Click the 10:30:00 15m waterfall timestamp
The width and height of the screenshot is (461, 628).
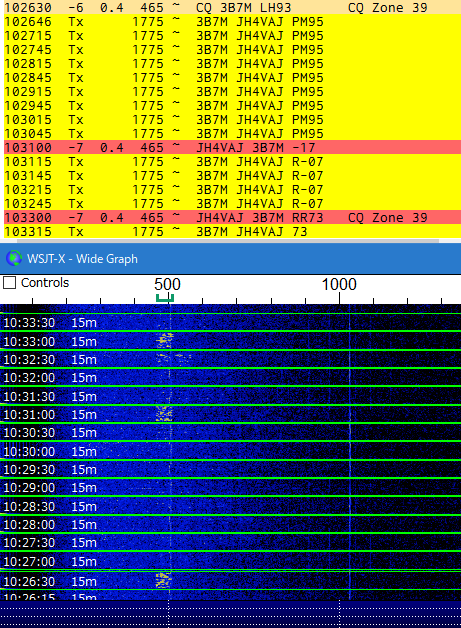pyautogui.click(x=50, y=451)
